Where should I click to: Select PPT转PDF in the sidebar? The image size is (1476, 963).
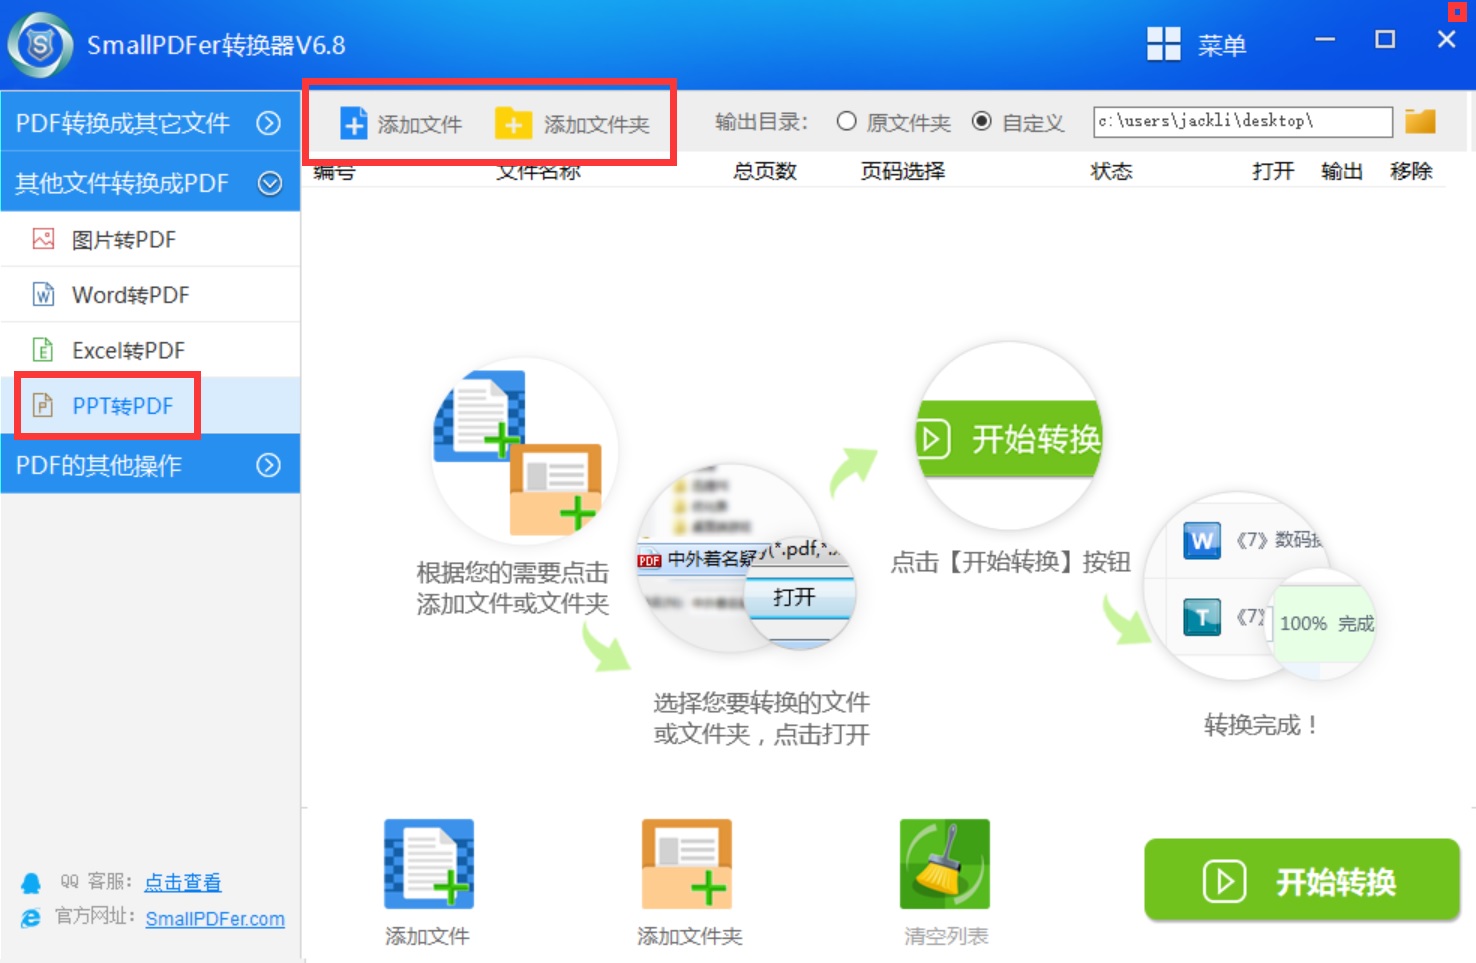click(x=150, y=405)
